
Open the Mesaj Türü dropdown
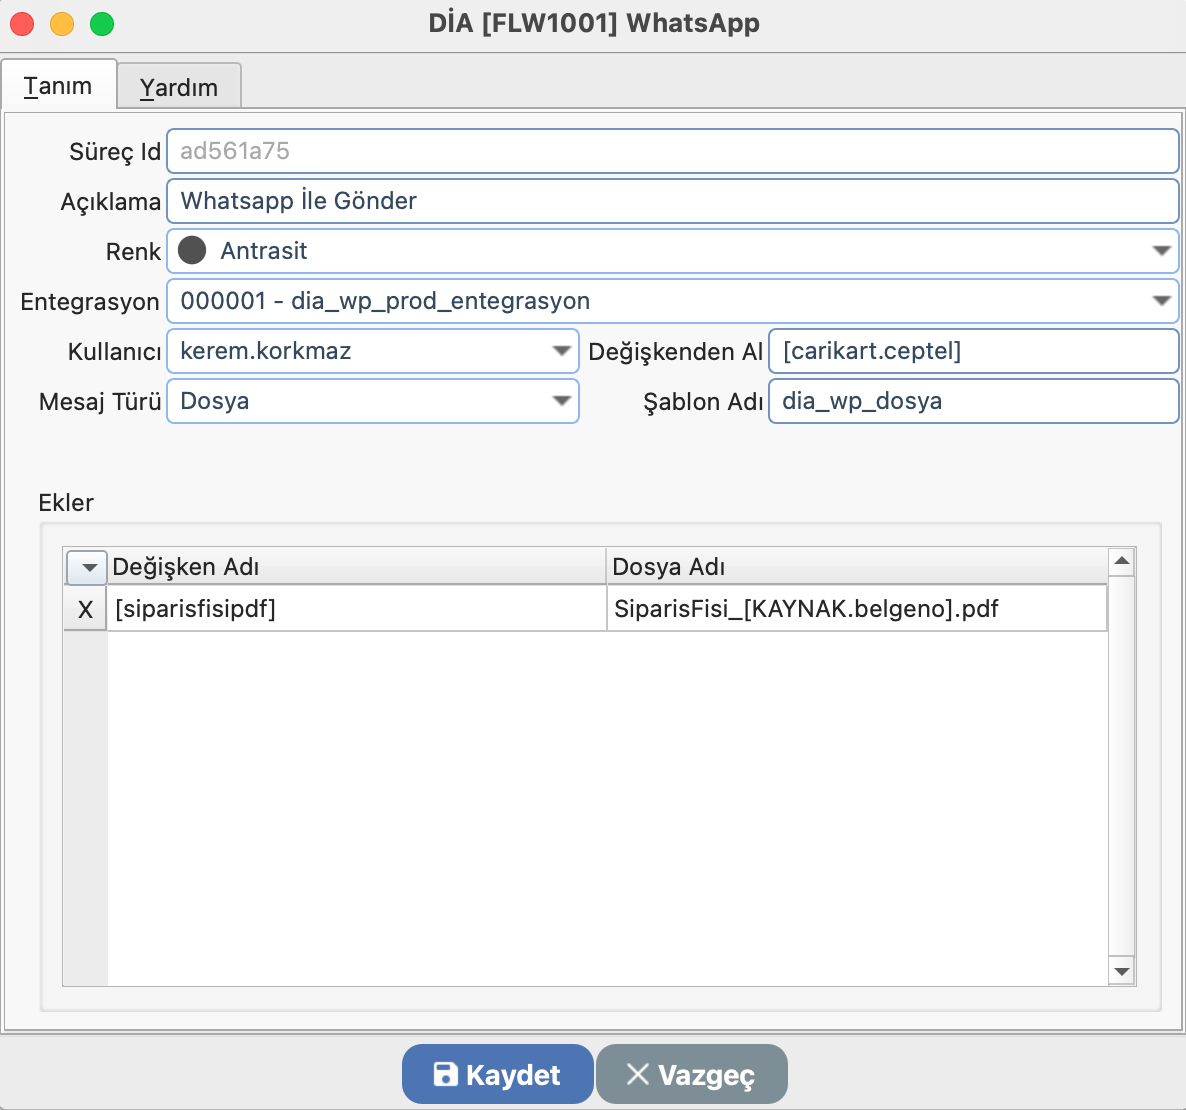point(561,401)
